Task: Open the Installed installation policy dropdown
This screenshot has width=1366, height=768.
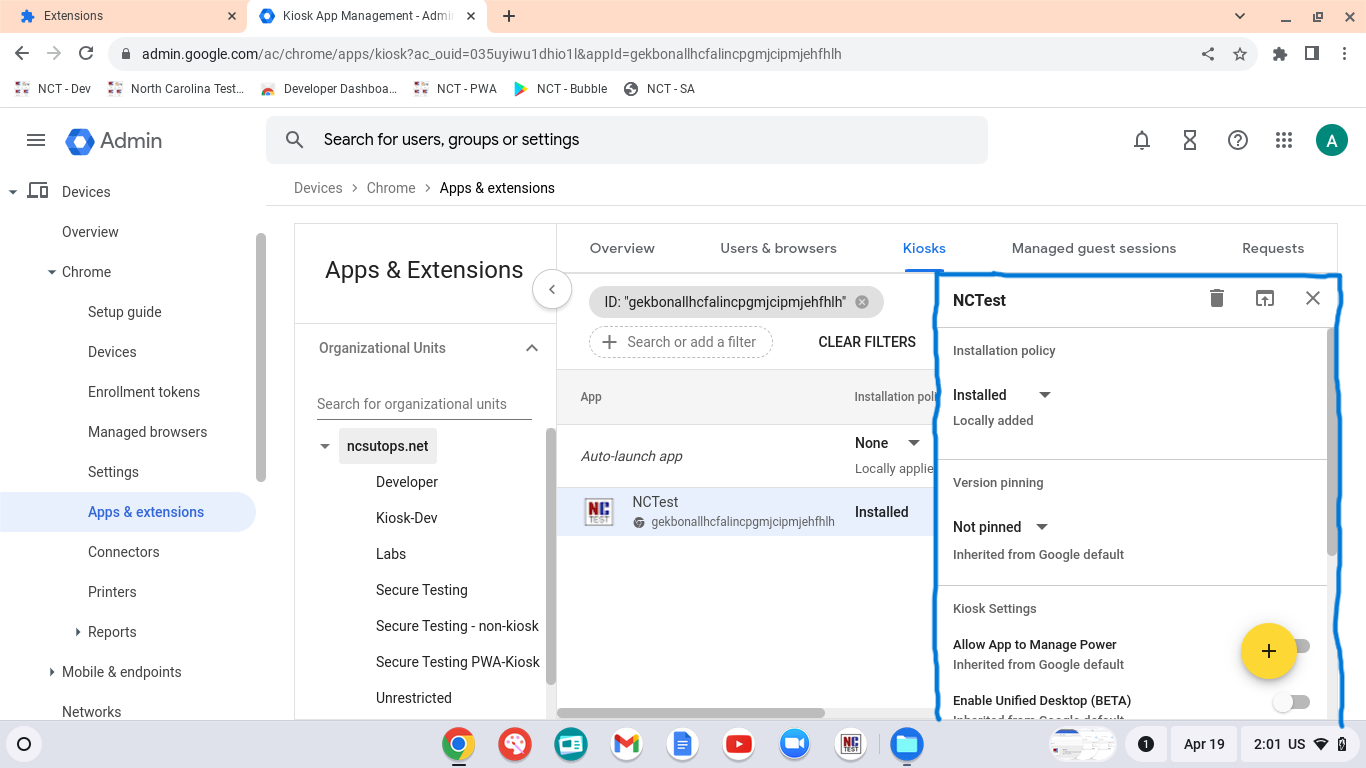Action: tap(1002, 395)
